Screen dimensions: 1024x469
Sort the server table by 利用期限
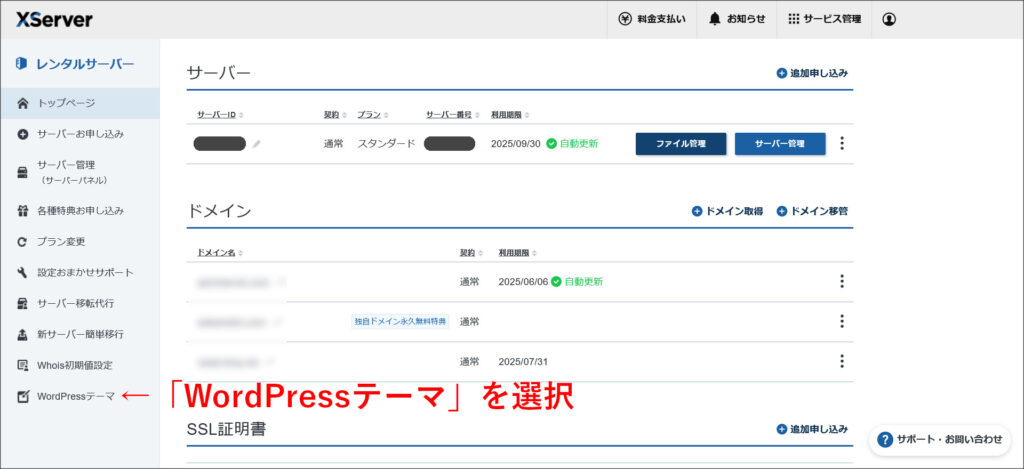coord(510,115)
